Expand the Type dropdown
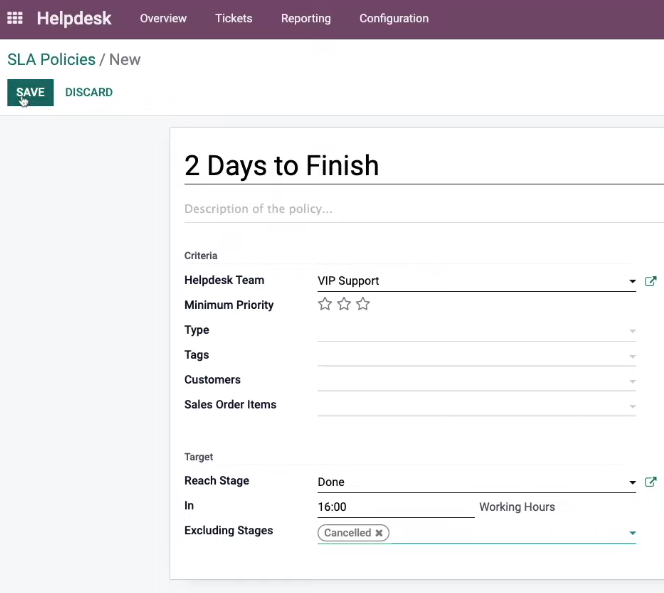 tap(476, 330)
